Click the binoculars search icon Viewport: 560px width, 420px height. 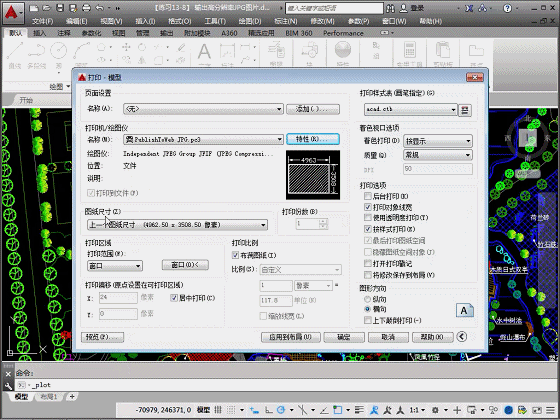pos(390,8)
